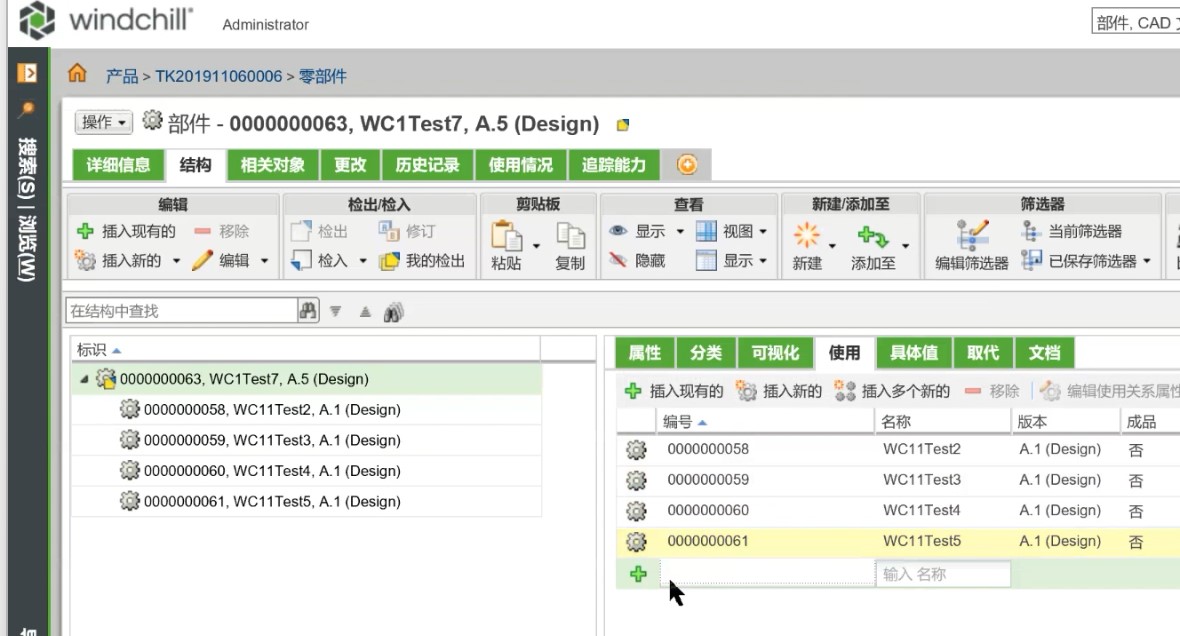Open 编辑筛选器 filter editor
The height and width of the screenshot is (636, 1180).
coord(972,245)
